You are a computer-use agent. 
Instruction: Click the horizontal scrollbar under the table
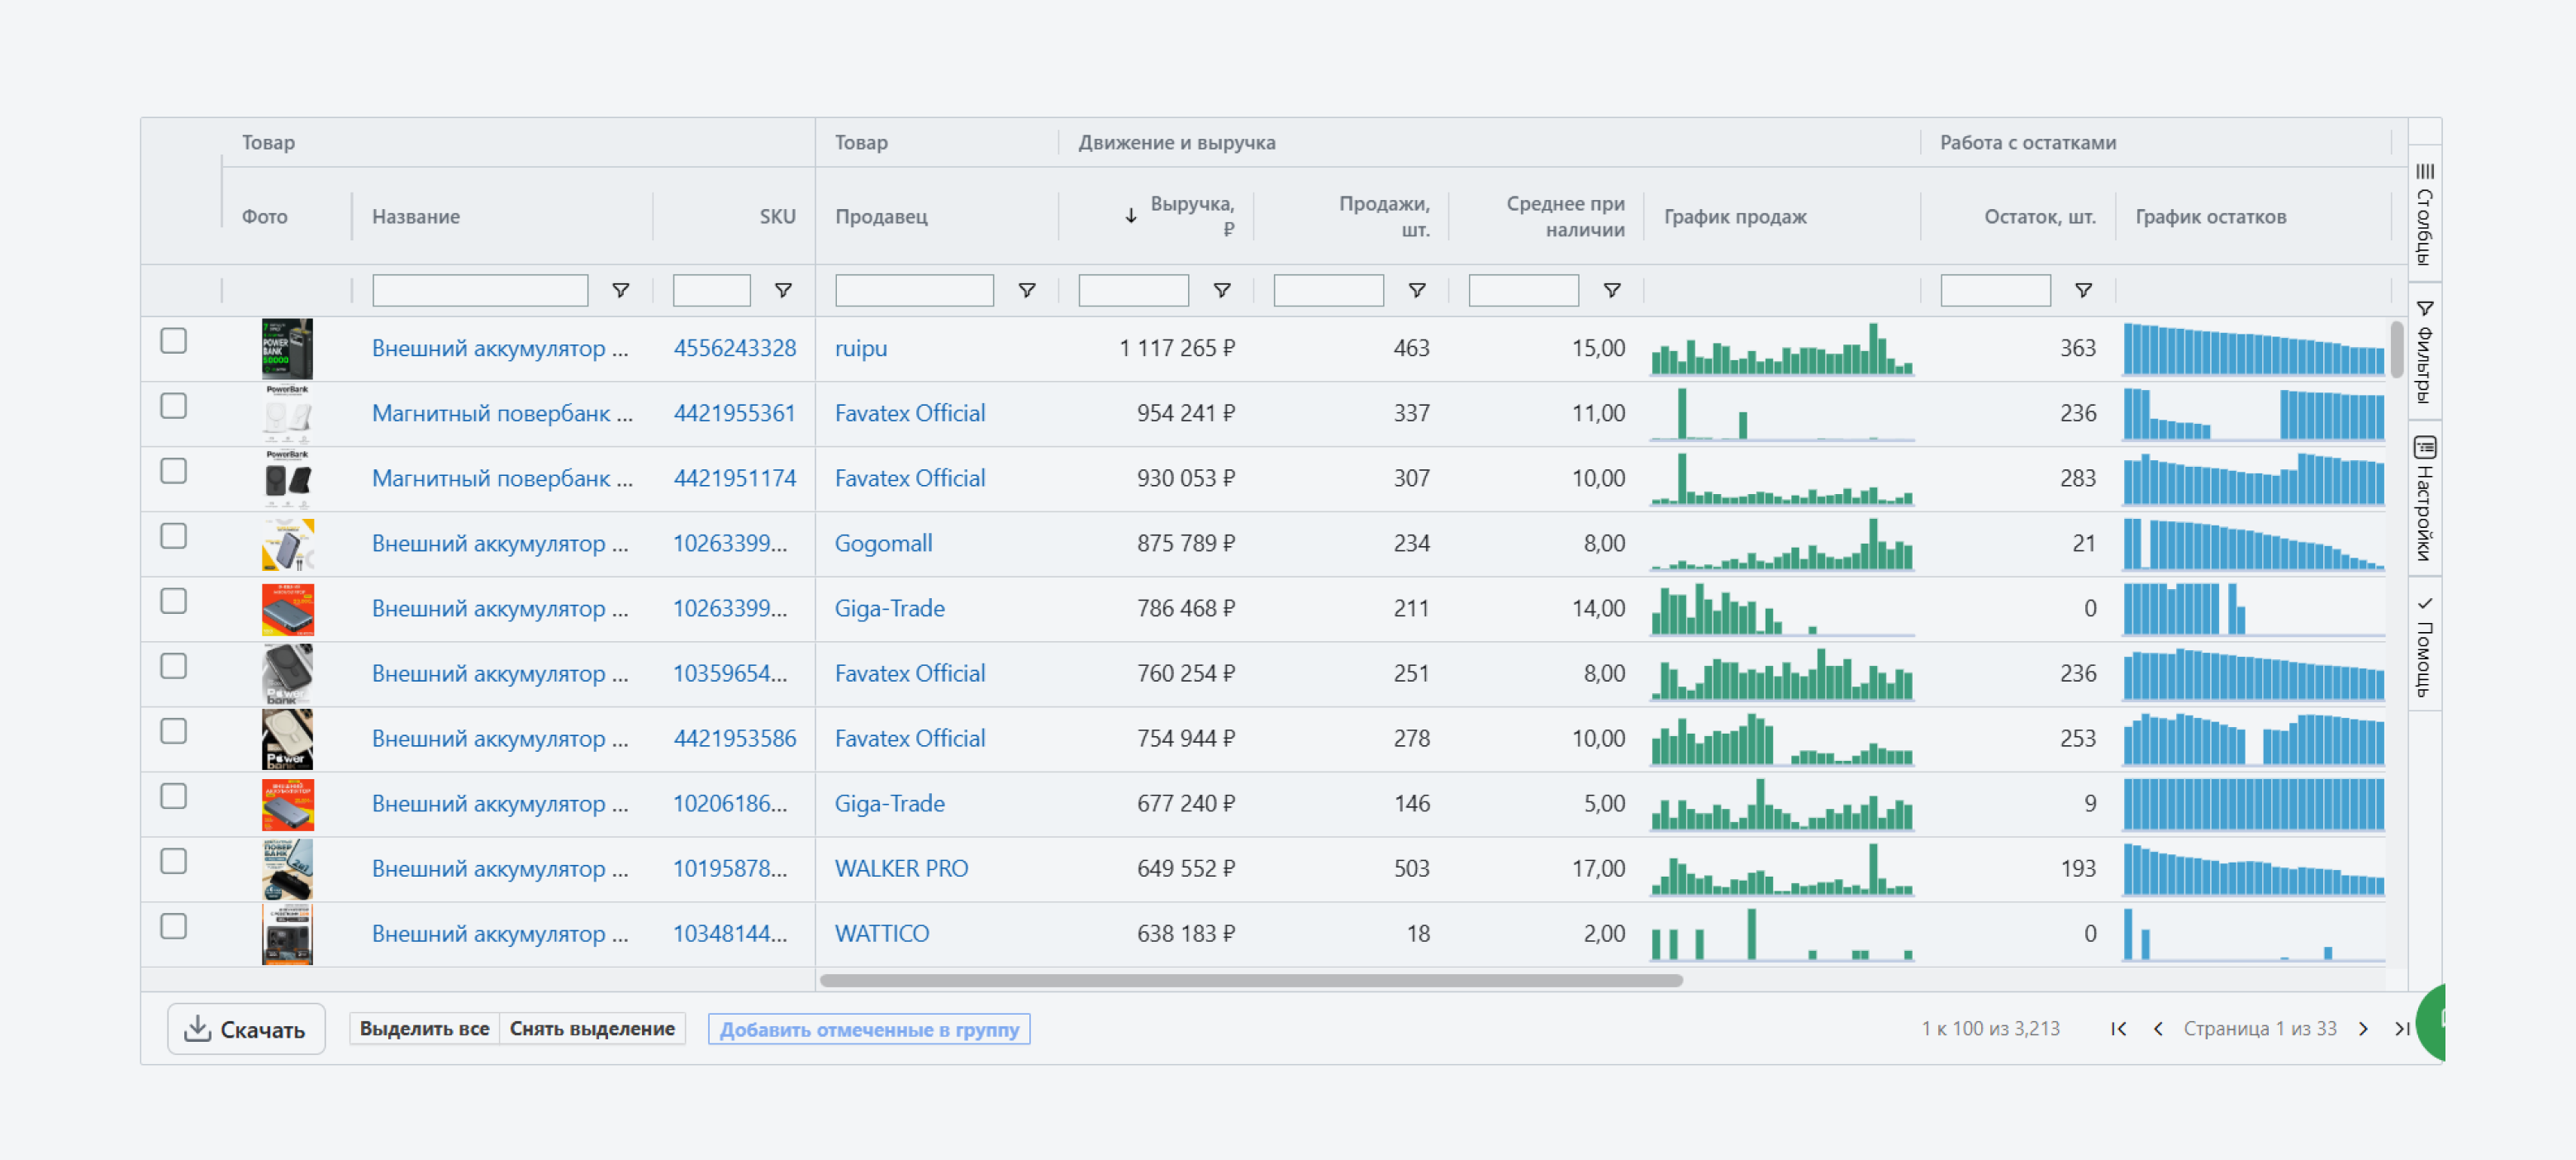(1250, 980)
